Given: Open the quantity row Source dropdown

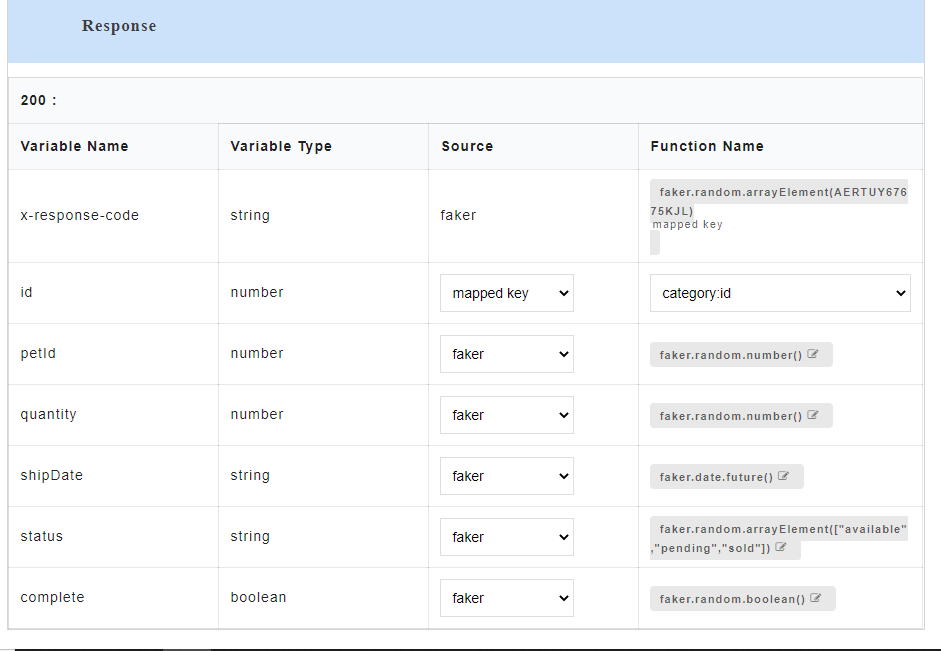Looking at the screenshot, I should pyautogui.click(x=507, y=415).
